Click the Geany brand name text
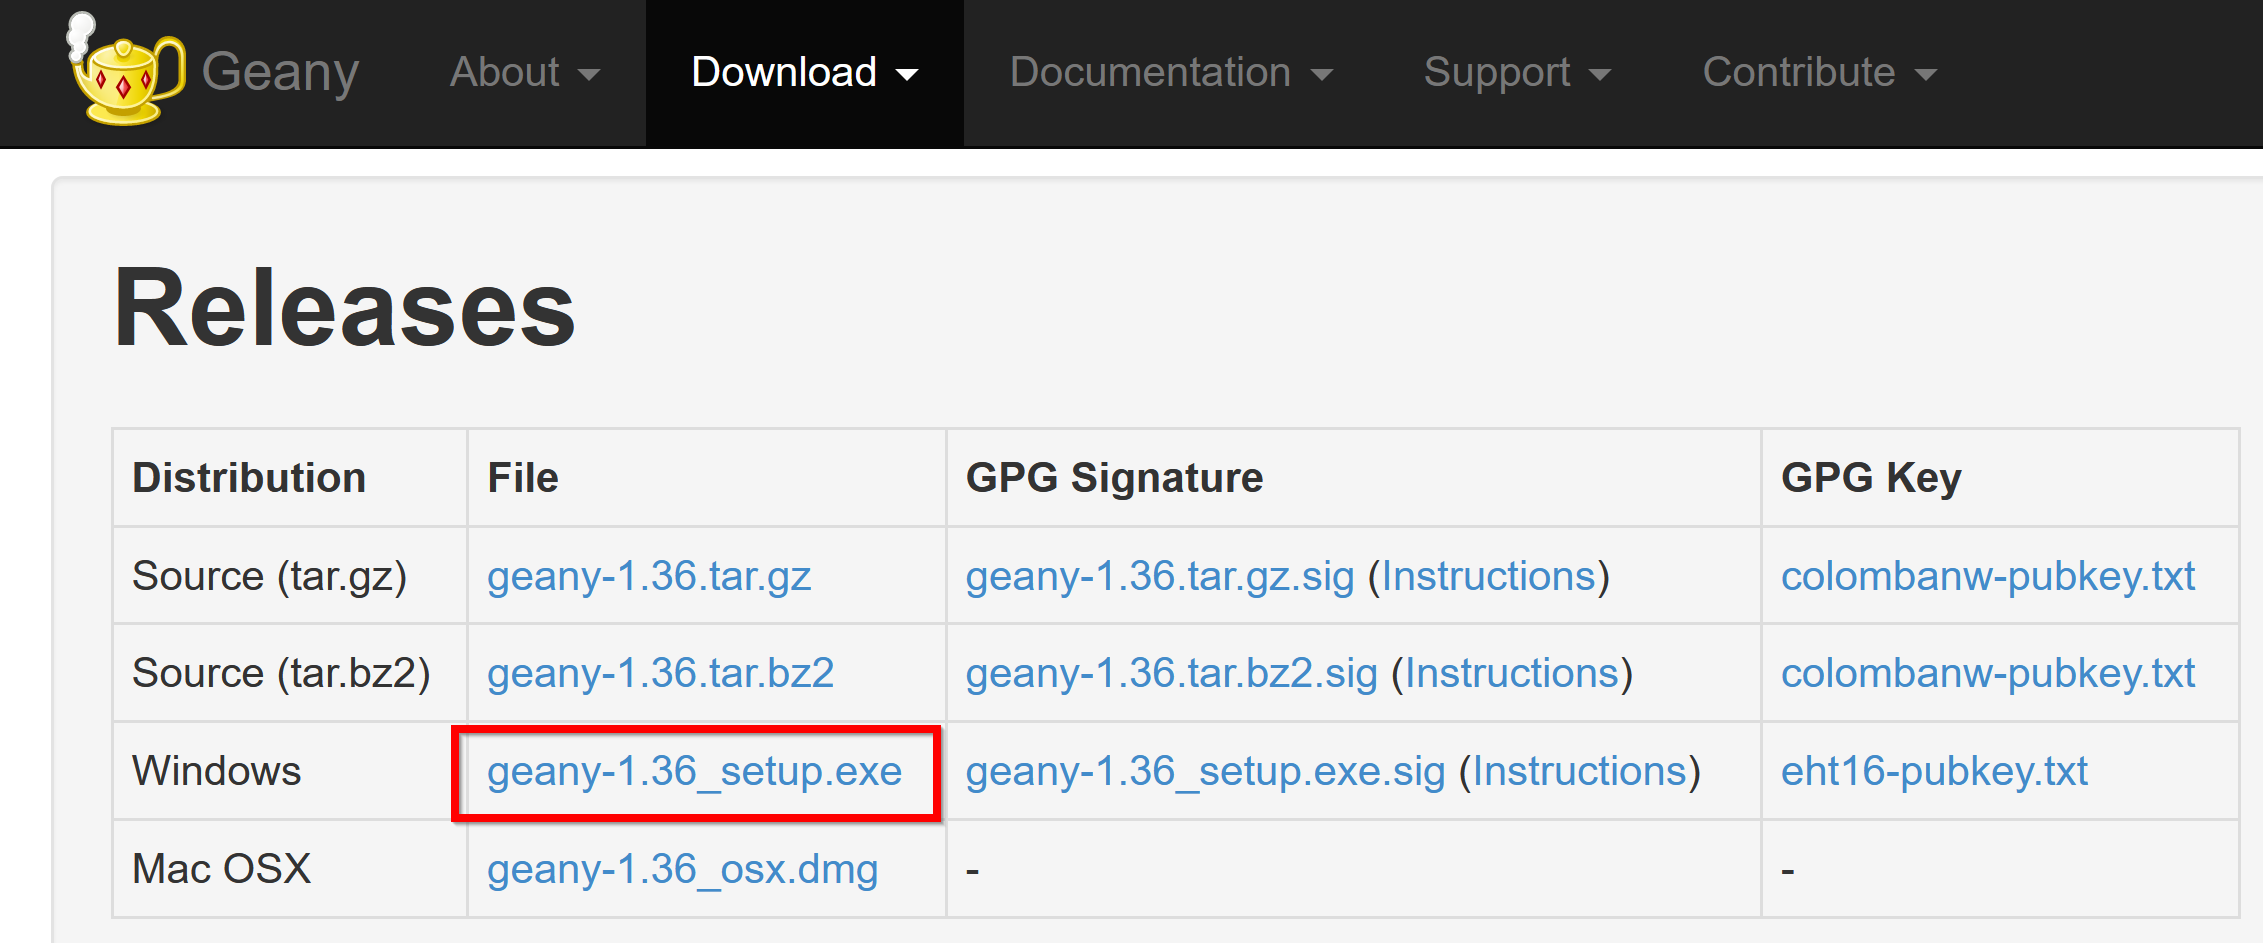Screen dimensions: 2263x943 280,73
